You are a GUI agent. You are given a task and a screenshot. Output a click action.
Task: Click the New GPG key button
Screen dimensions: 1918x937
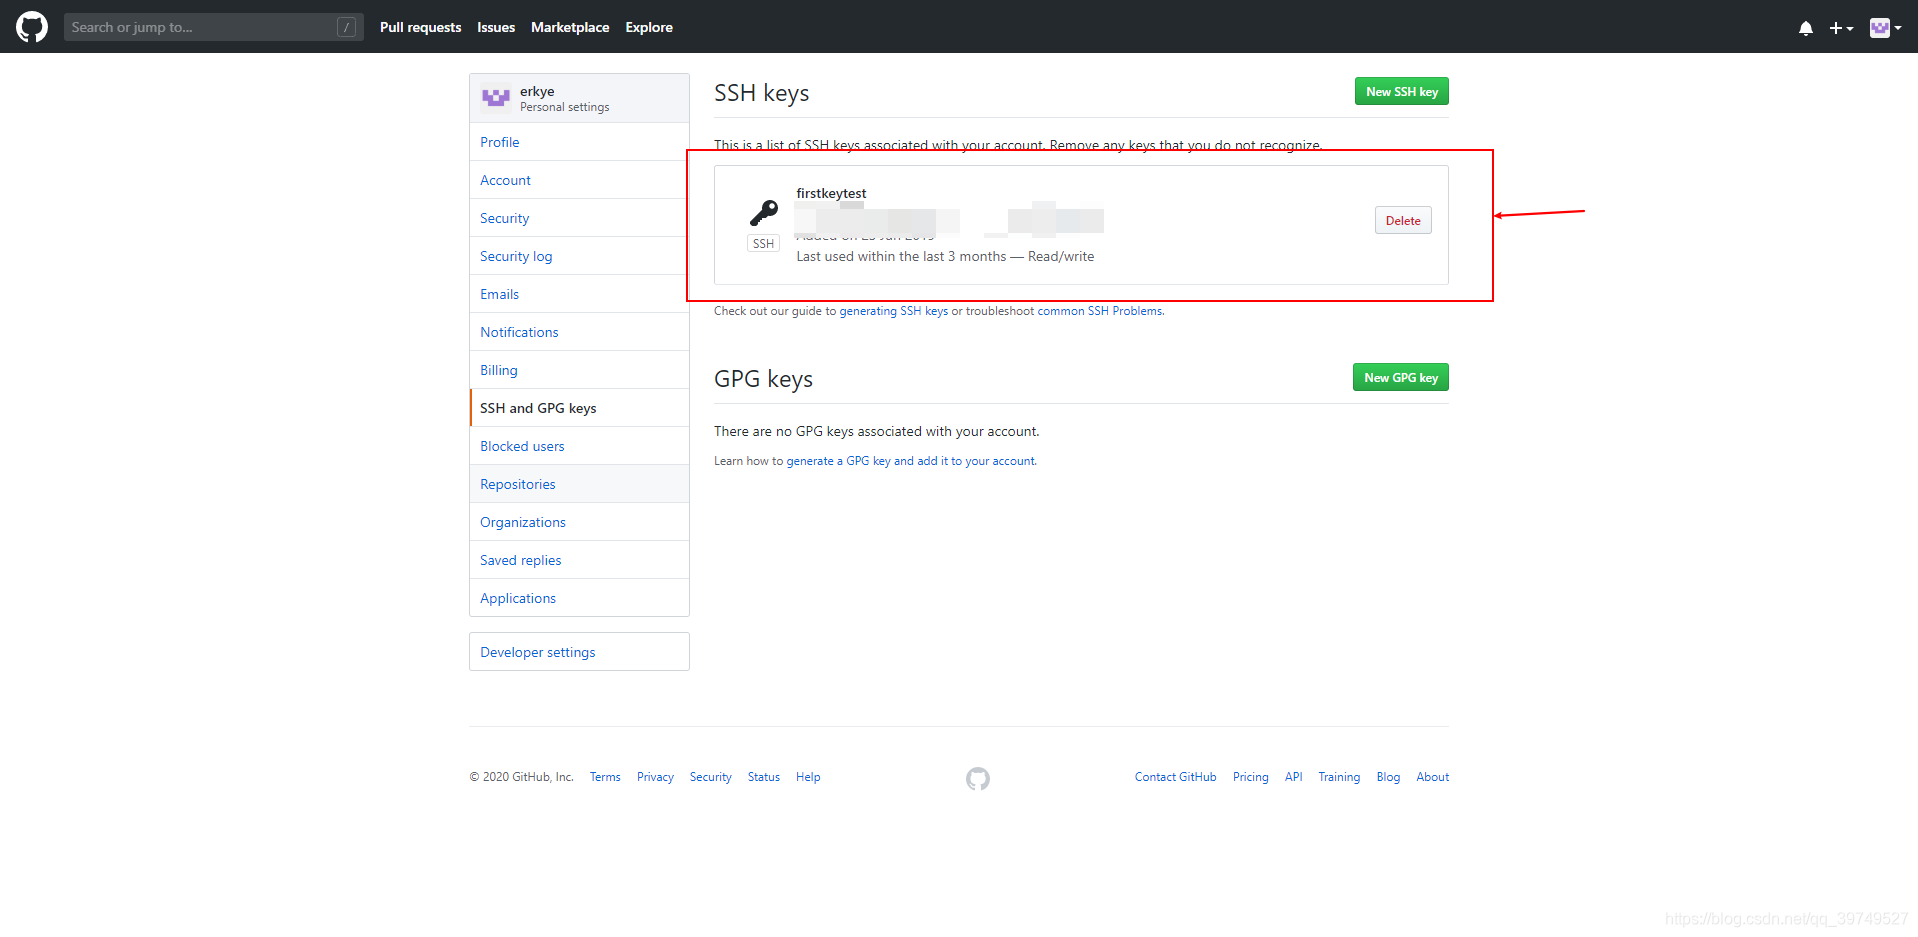[1401, 377]
